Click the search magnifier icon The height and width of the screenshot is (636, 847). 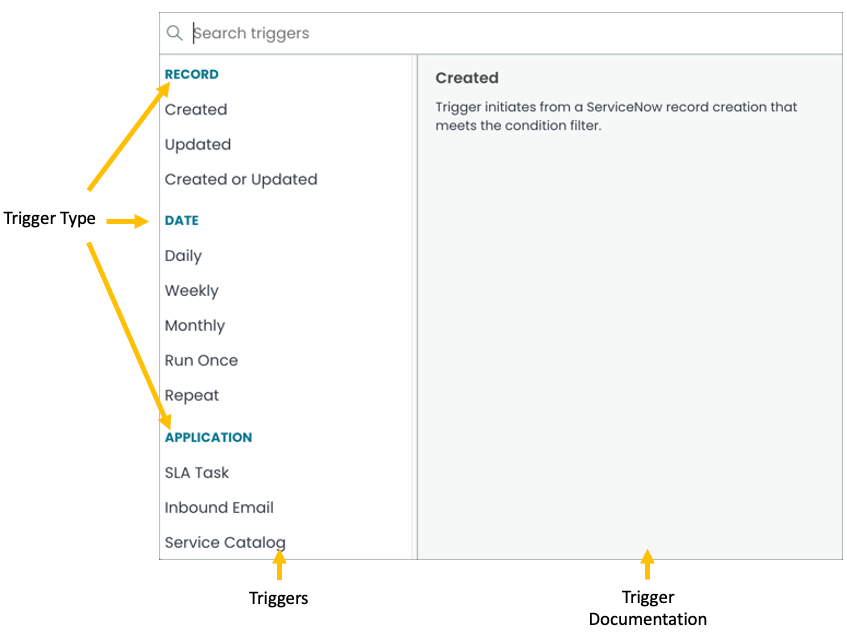point(175,33)
